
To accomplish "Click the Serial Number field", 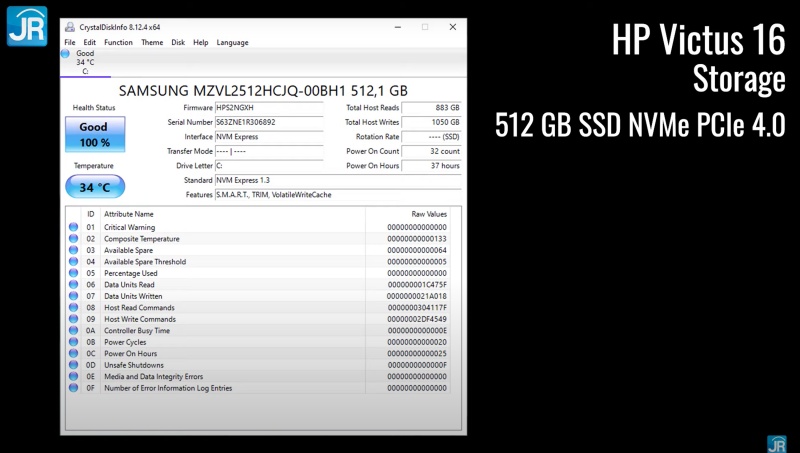I will pyautogui.click(x=269, y=122).
